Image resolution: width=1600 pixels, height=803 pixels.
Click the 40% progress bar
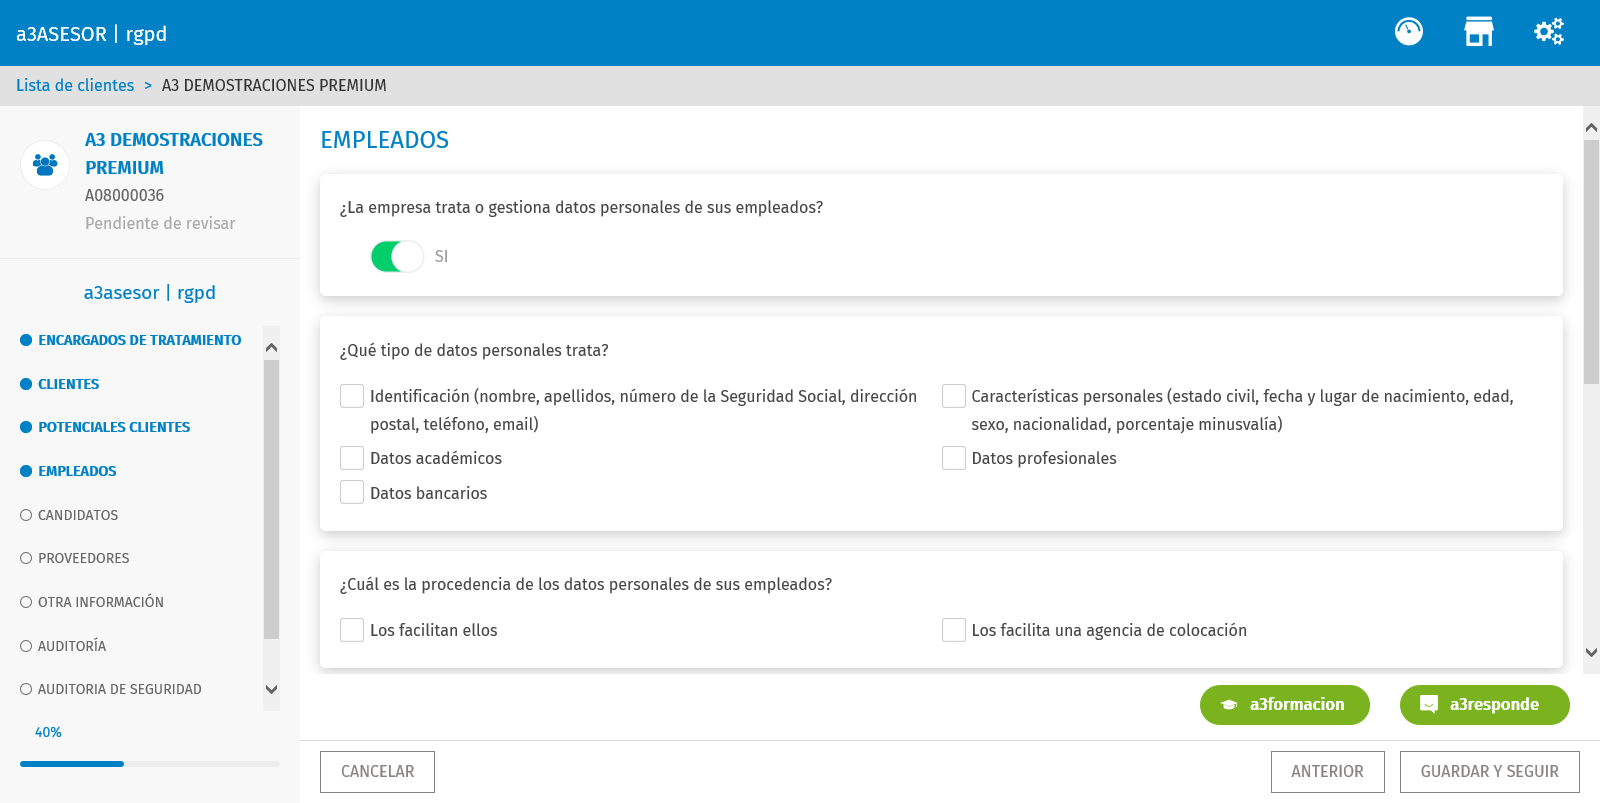point(150,764)
